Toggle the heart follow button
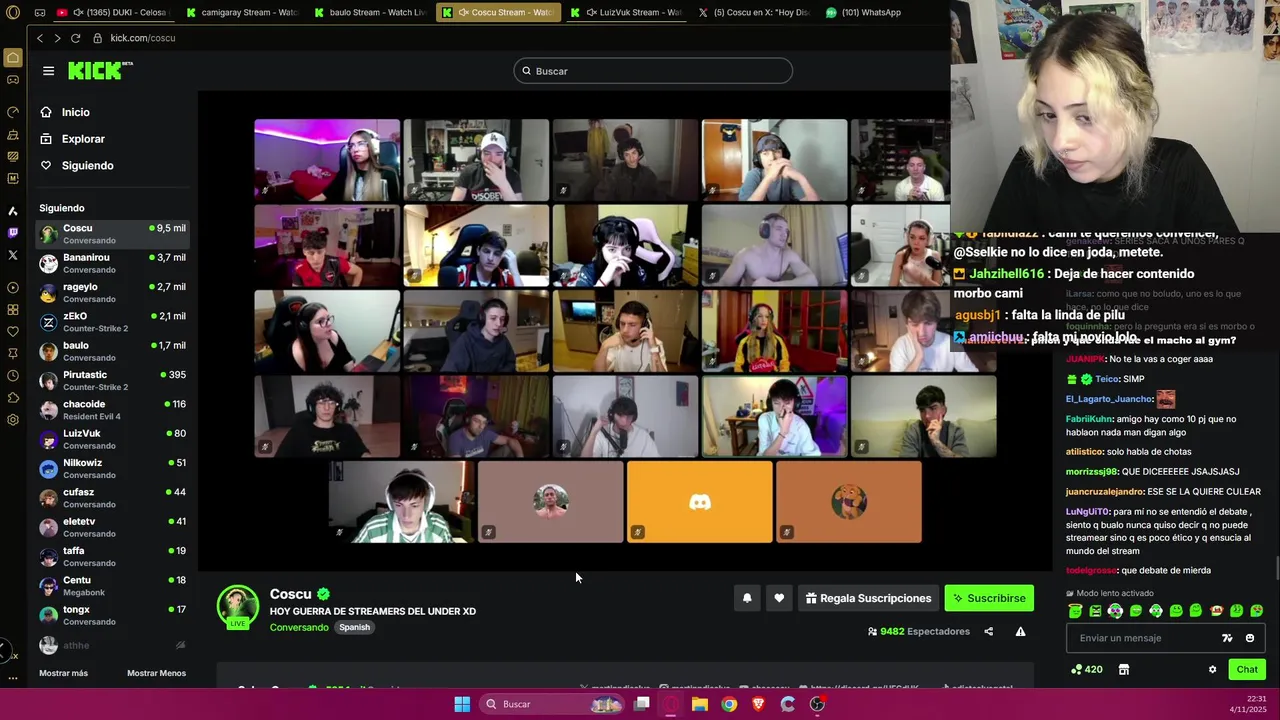1280x720 pixels. 779,598
